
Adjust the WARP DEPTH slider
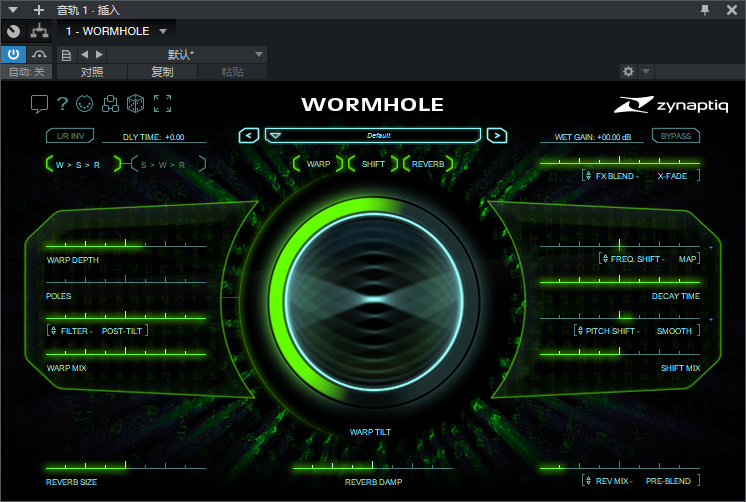(x=126, y=246)
